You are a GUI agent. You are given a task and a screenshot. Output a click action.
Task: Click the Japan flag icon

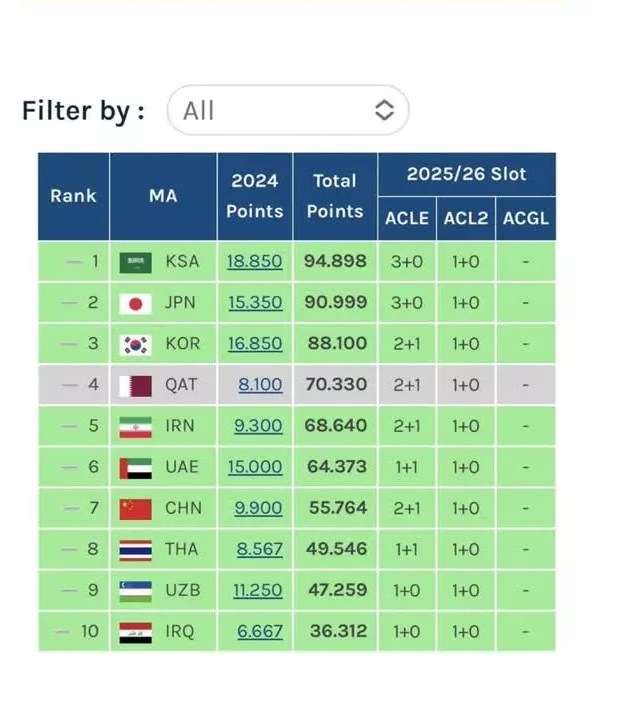pos(135,303)
